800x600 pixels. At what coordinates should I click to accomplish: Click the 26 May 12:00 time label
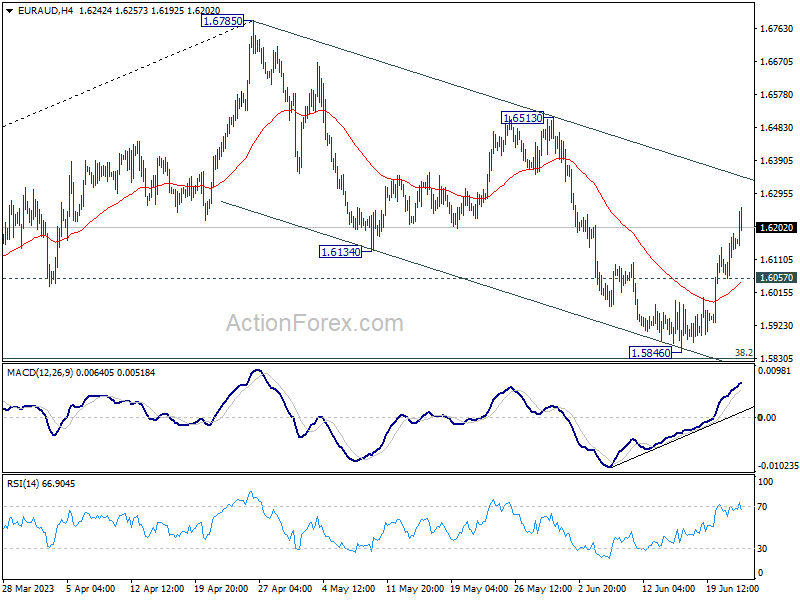point(542,588)
